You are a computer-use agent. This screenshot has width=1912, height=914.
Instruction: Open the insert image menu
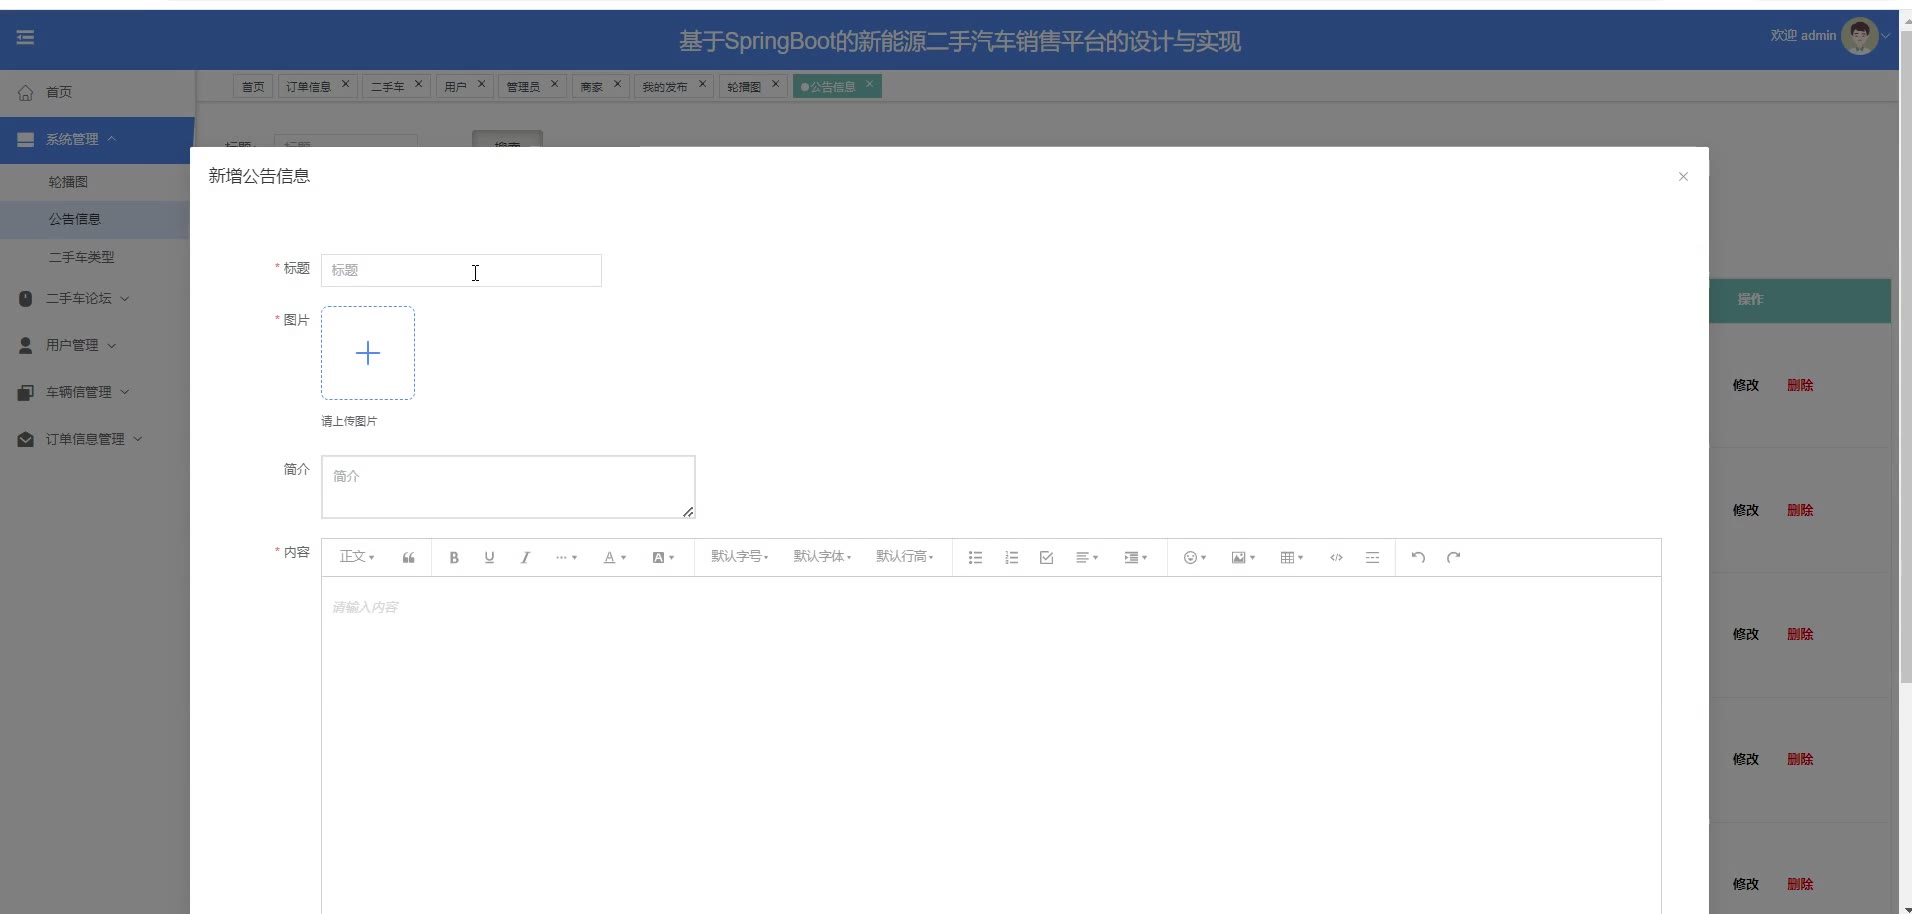(1243, 558)
